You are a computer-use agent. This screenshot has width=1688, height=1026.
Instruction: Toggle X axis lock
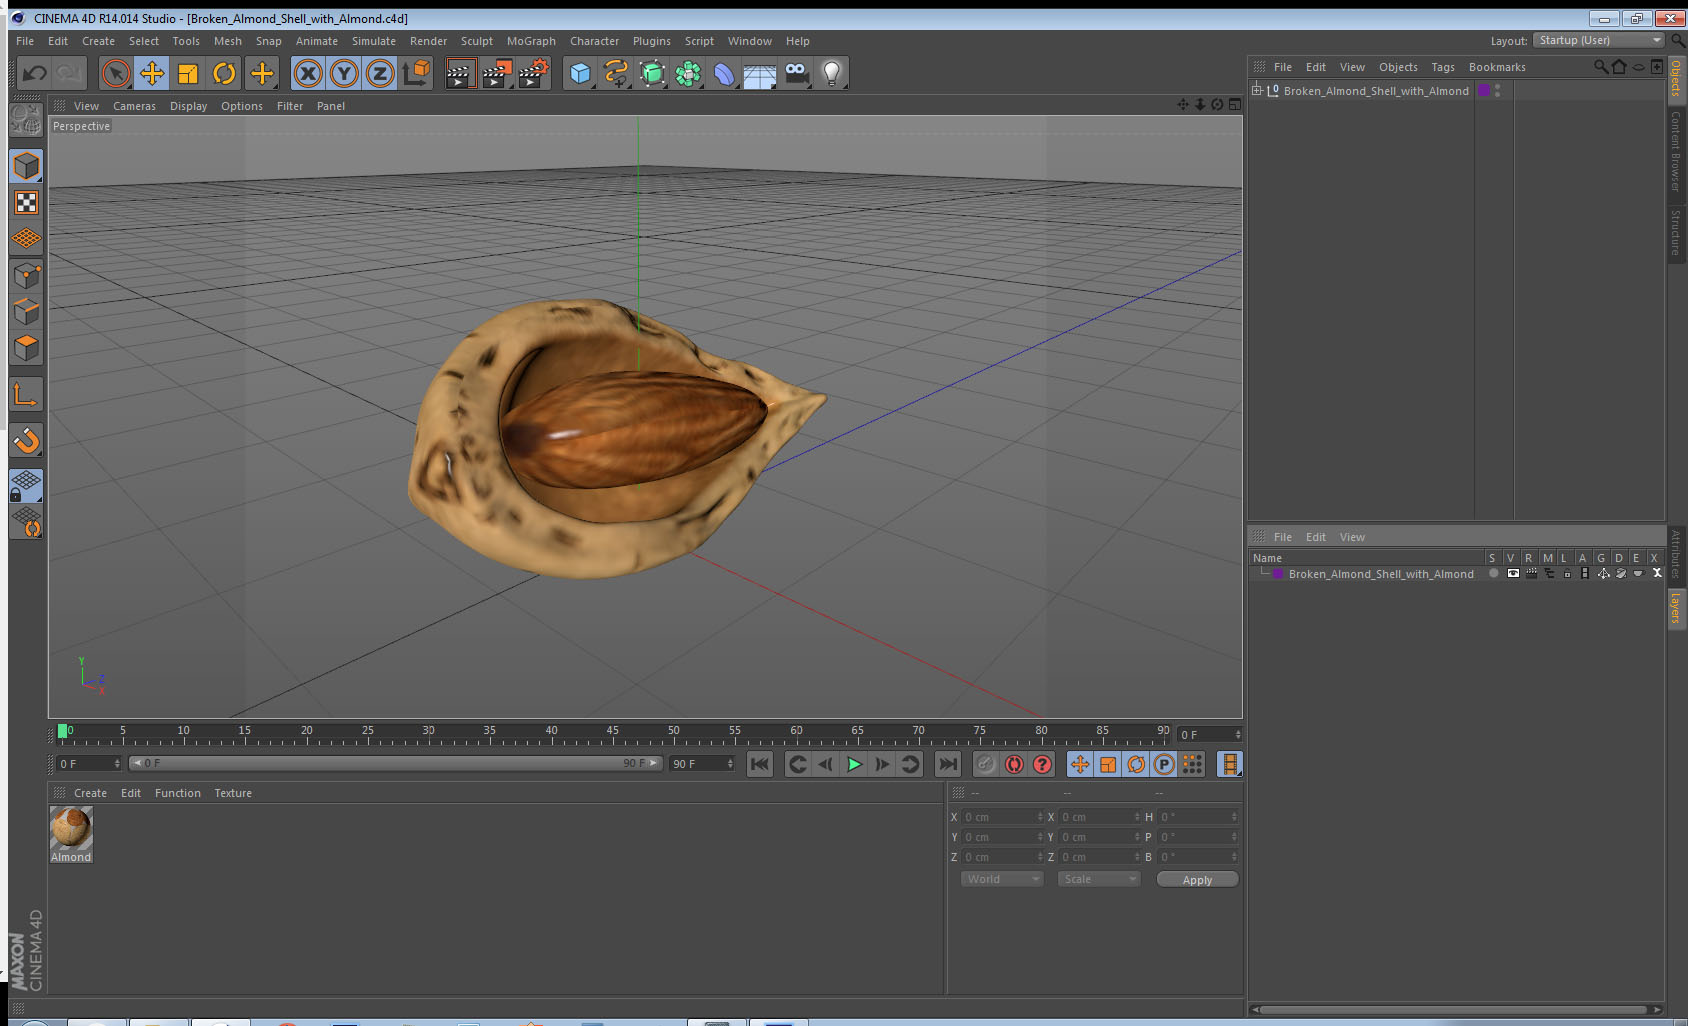pos(308,73)
